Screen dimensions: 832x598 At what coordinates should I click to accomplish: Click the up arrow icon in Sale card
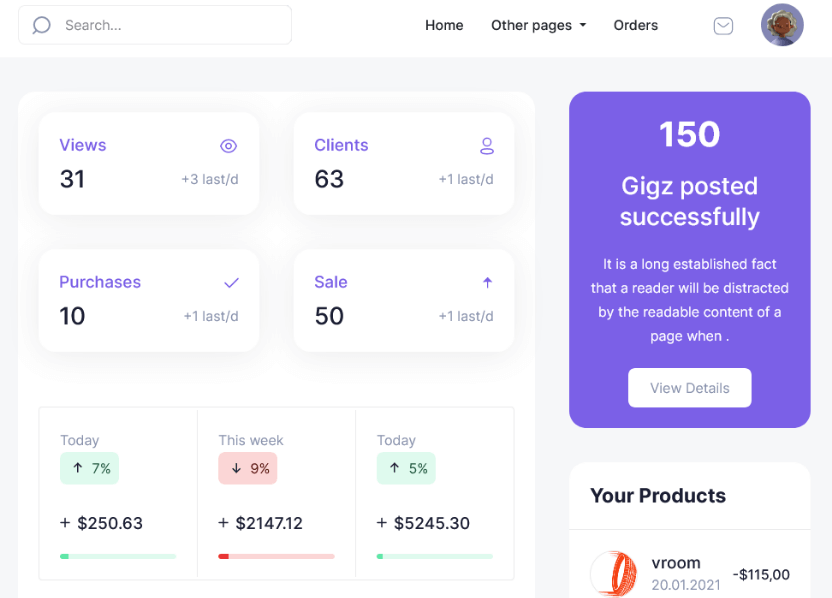pyautogui.click(x=488, y=283)
